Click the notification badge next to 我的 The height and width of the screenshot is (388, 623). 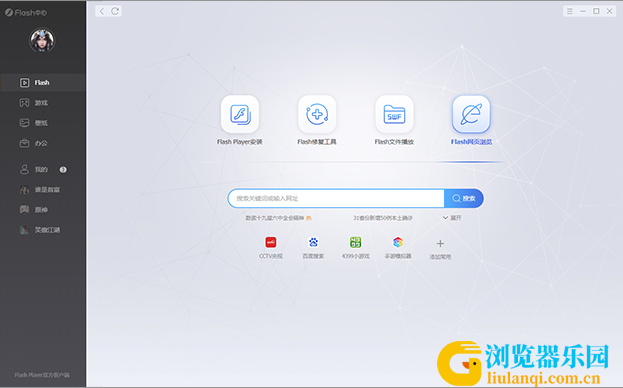coord(63,170)
